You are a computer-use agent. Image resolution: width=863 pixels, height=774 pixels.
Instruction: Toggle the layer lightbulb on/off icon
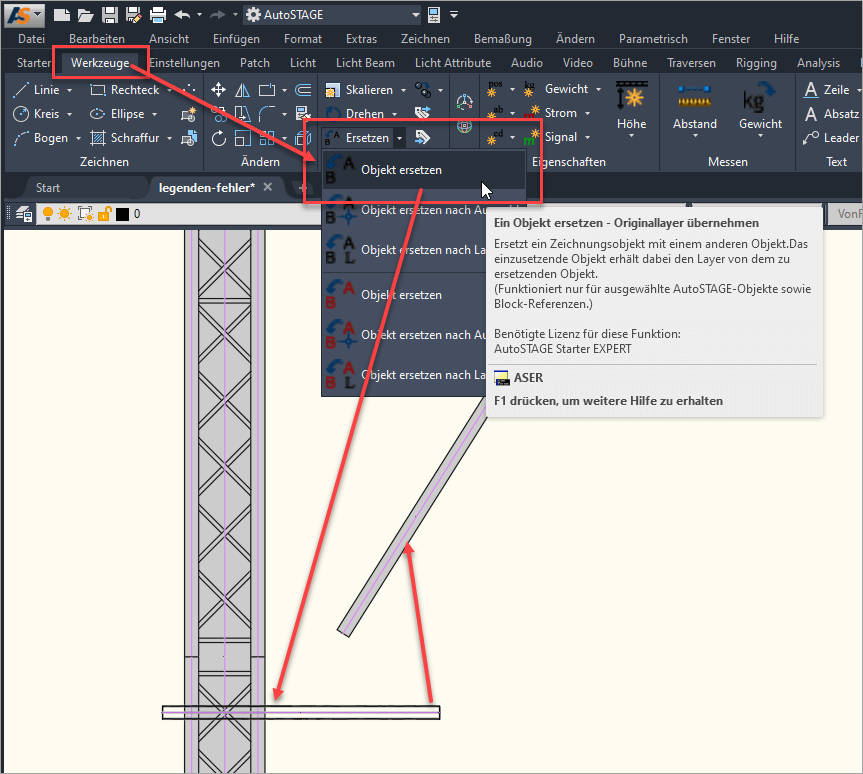[x=47, y=214]
